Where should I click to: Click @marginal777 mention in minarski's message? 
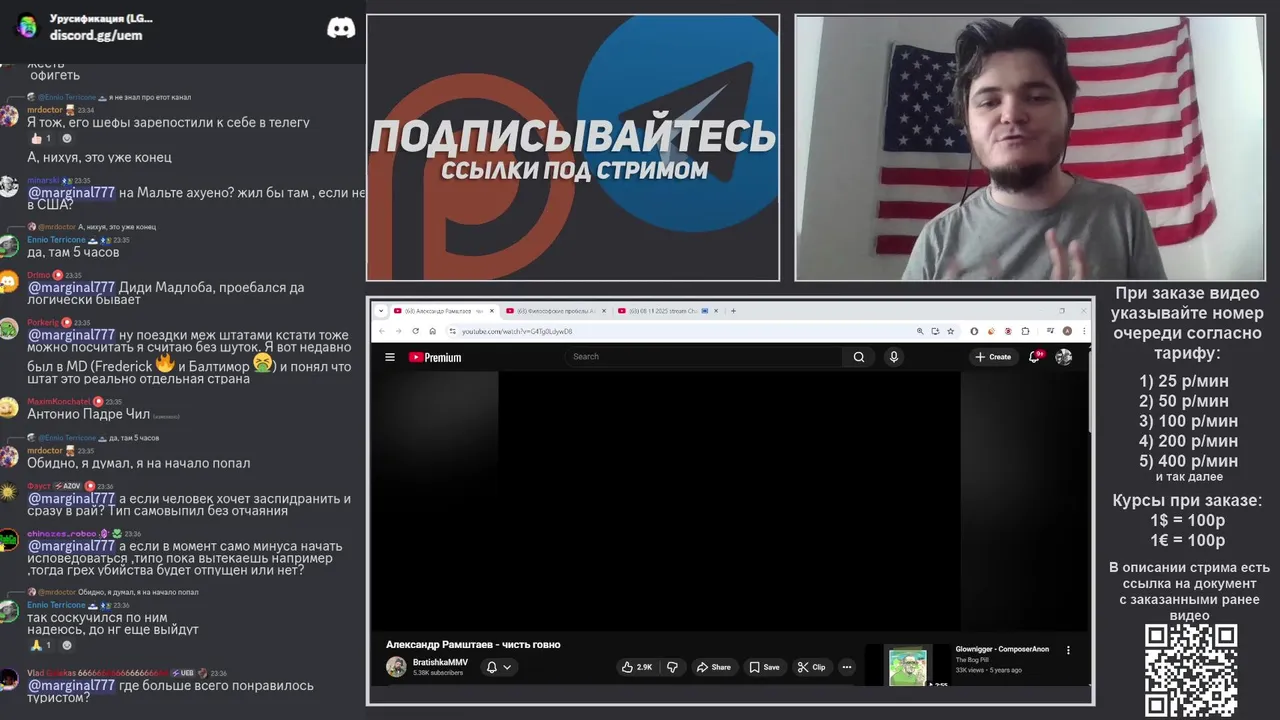coord(71,192)
